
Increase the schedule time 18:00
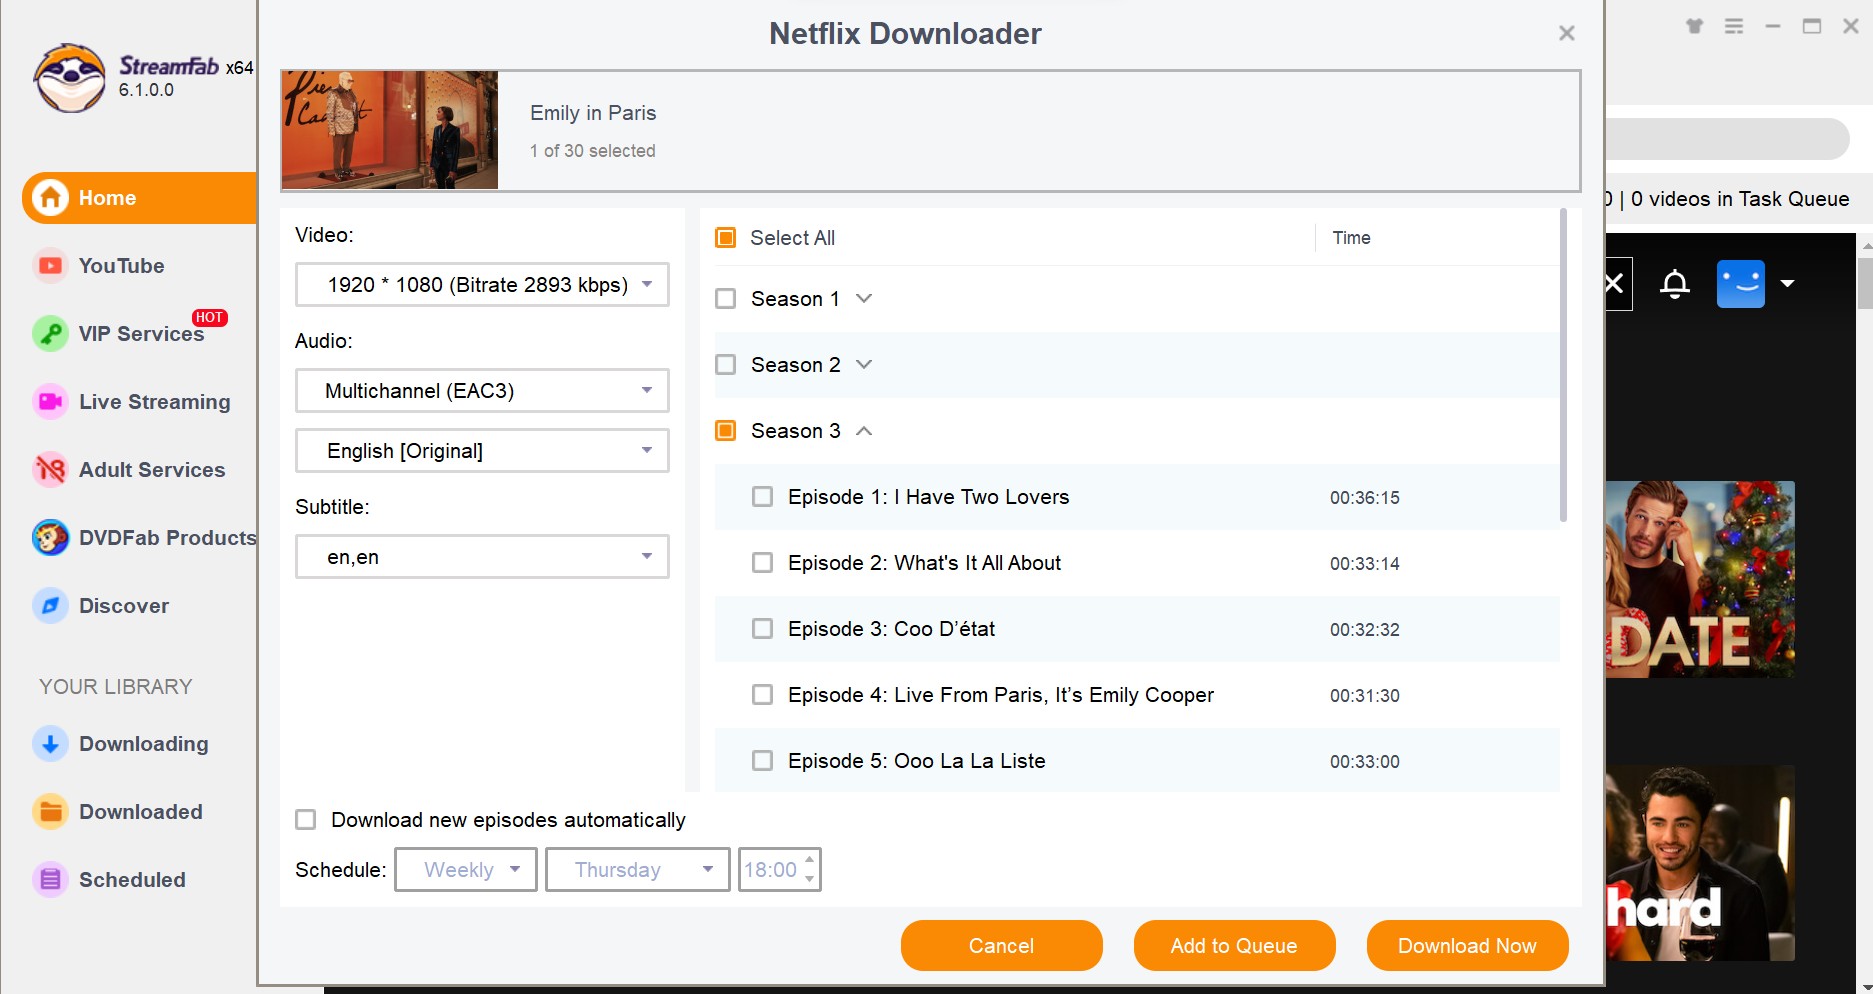810,860
